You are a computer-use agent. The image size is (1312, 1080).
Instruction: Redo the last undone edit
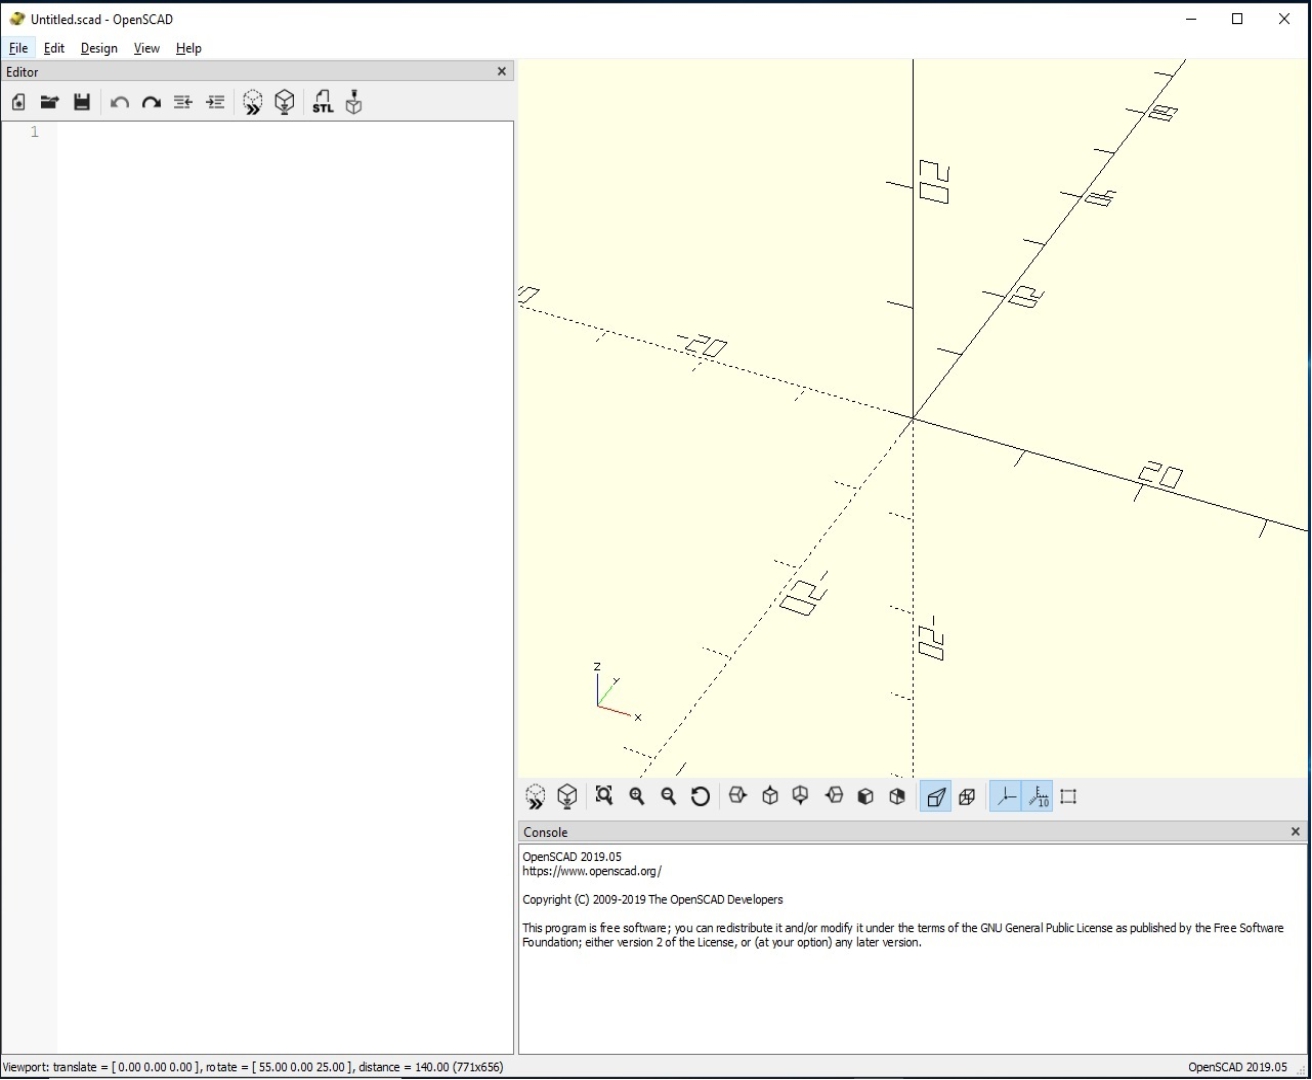click(x=151, y=102)
